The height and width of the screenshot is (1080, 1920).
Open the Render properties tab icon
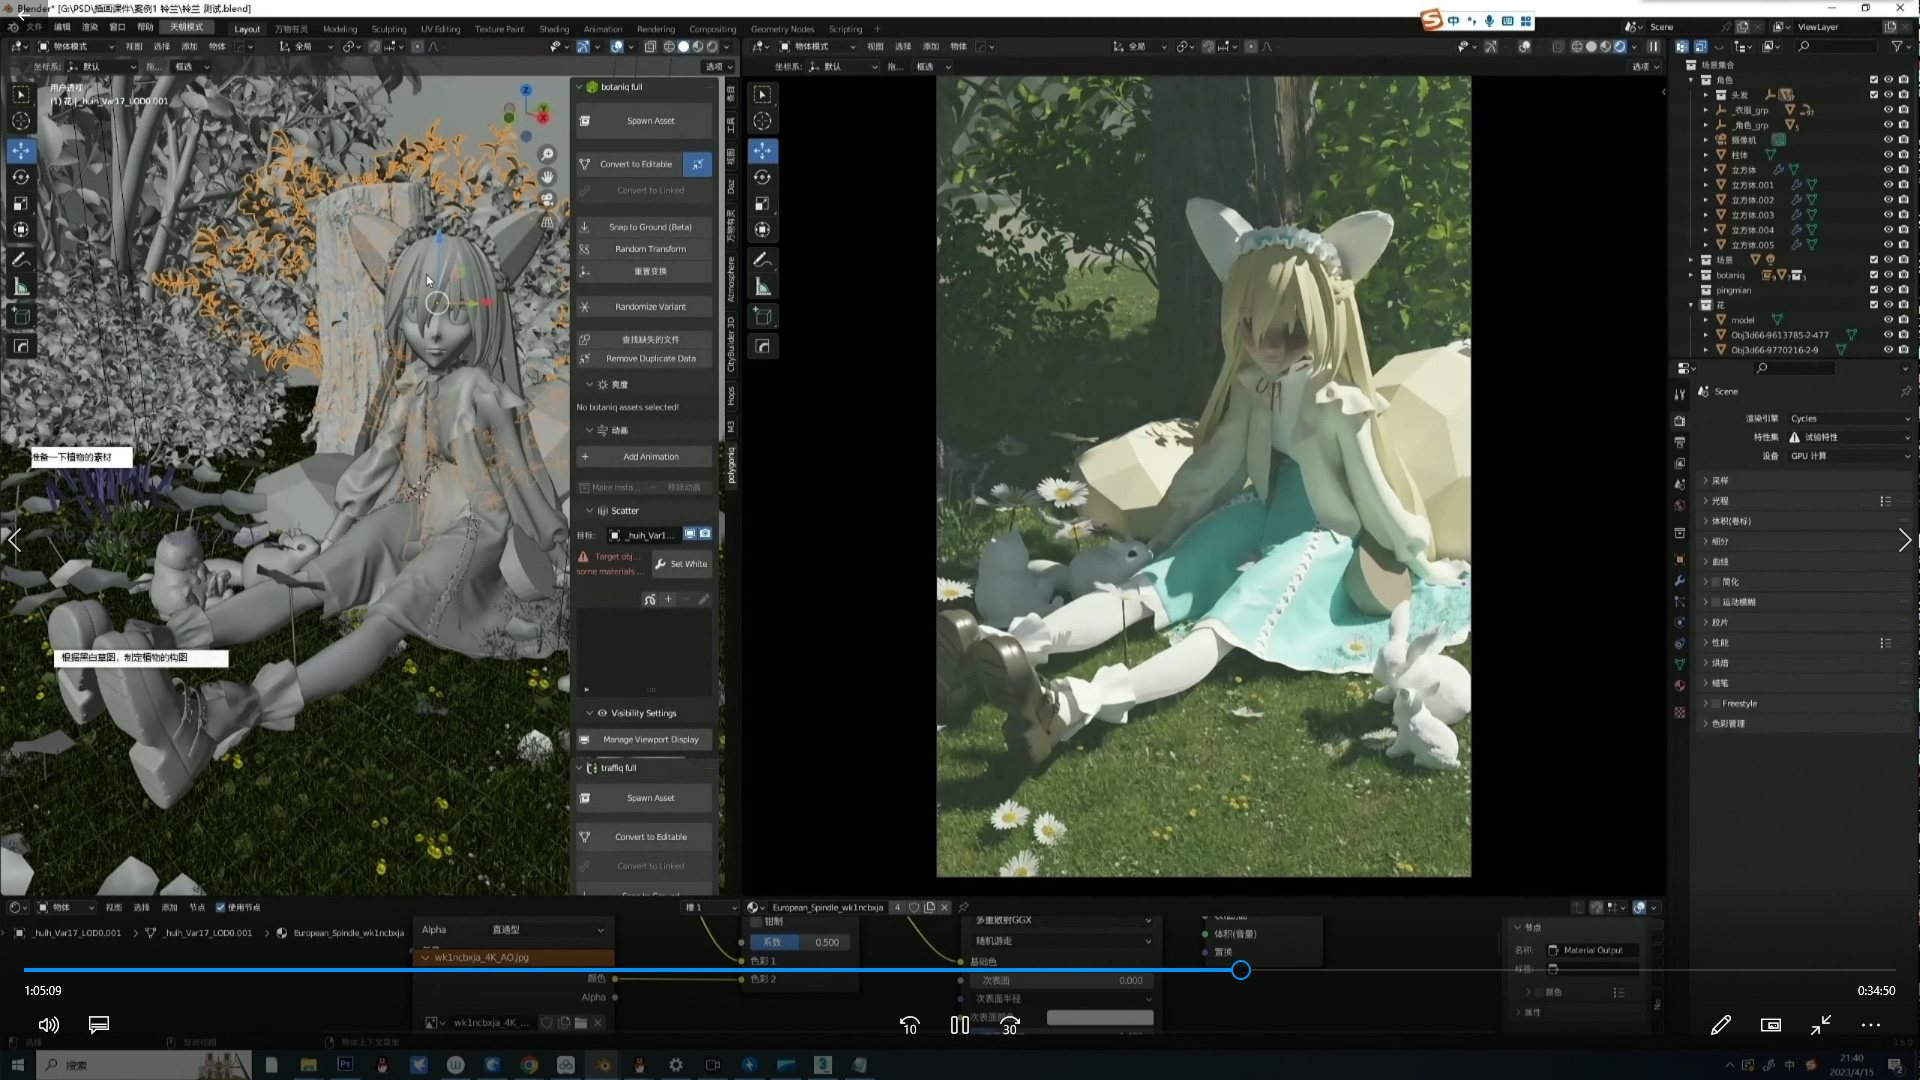[x=1680, y=421]
